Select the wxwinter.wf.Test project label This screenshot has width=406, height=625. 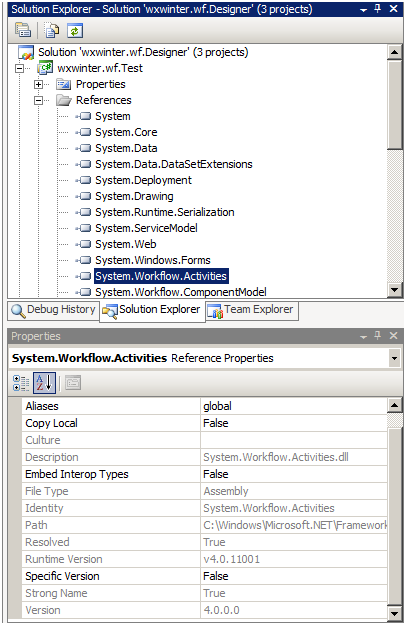pyautogui.click(x=100, y=68)
